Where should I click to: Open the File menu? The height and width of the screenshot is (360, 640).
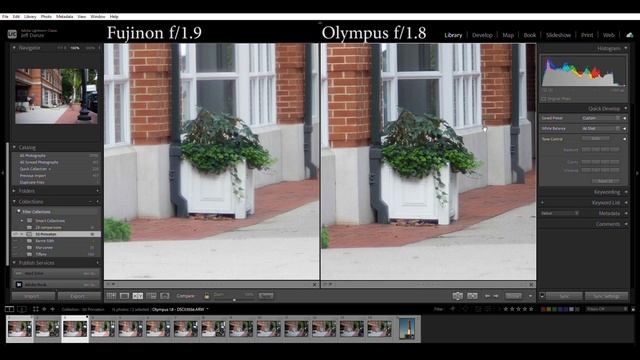5,17
